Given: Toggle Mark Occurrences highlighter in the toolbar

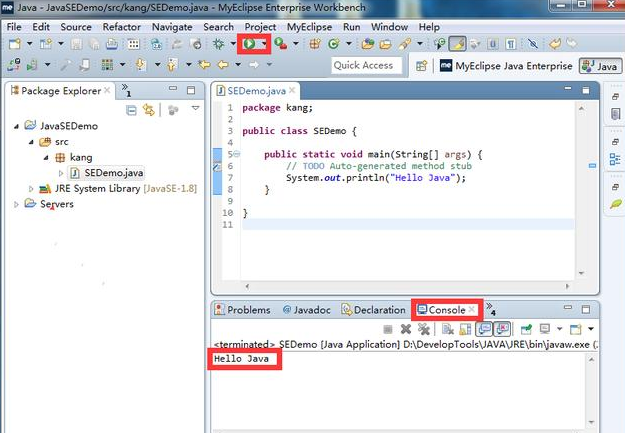Looking at the screenshot, I should coord(457,44).
